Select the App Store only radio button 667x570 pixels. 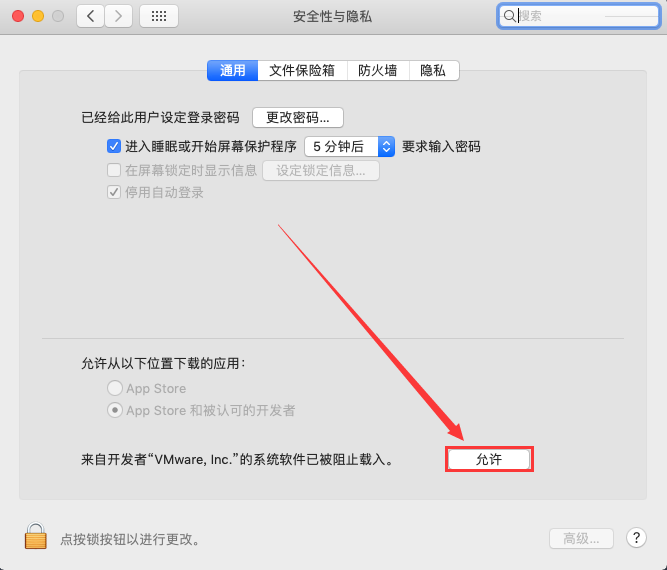(115, 388)
